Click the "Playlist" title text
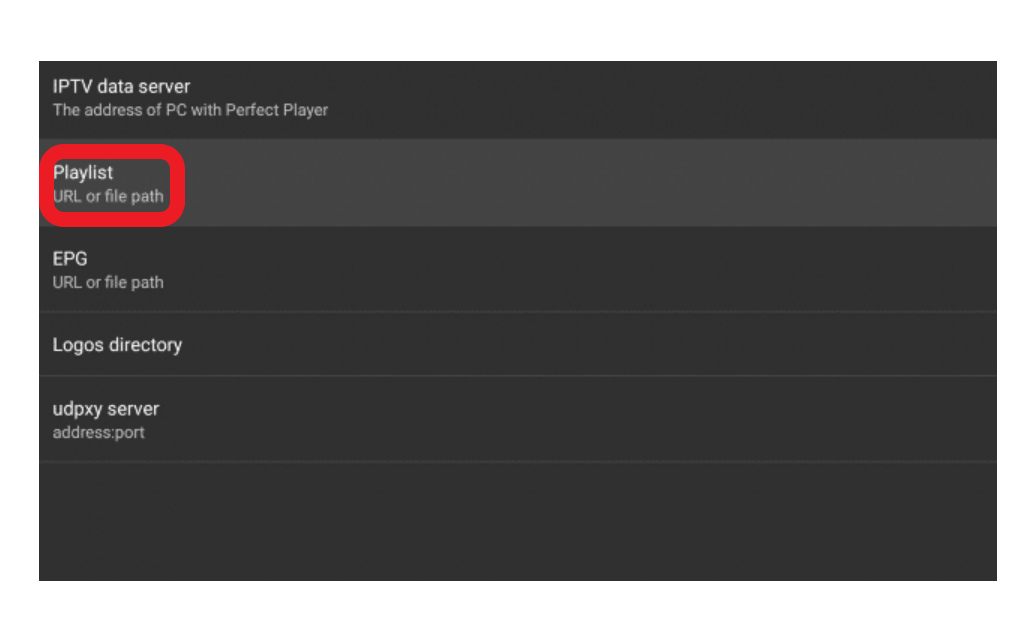Image resolution: width=1035 pixels, height=642 pixels. click(83, 172)
